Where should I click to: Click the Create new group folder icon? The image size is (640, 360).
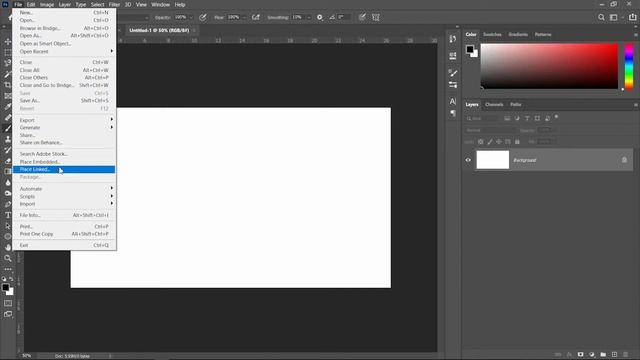click(x=603, y=354)
